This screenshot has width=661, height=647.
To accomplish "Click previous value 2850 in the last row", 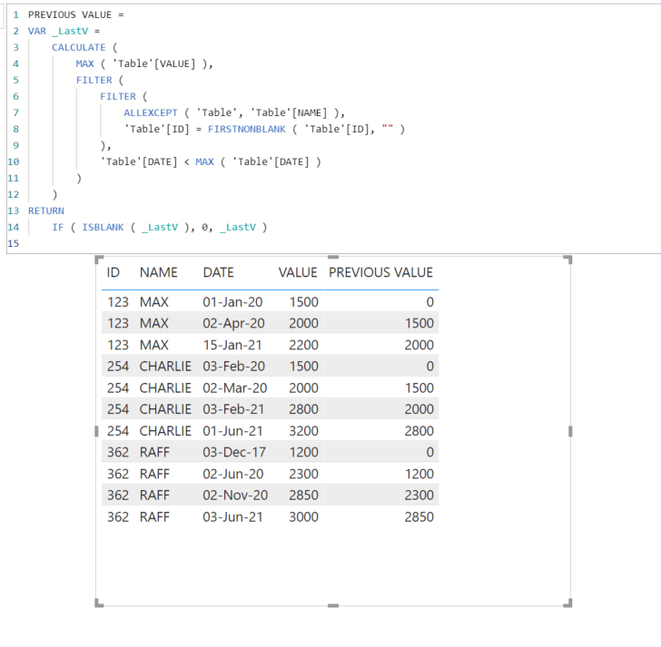I will click(x=419, y=517).
